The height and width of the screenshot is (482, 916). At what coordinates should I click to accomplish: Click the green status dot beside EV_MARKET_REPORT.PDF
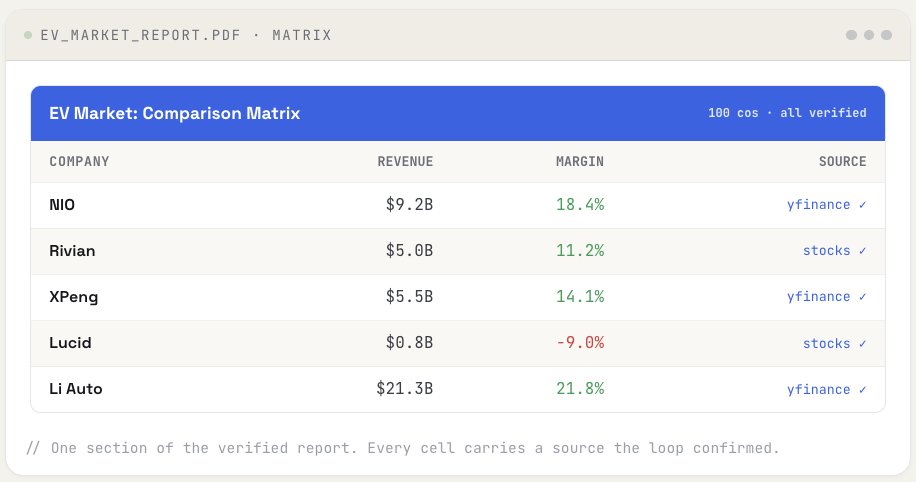pyautogui.click(x=27, y=35)
